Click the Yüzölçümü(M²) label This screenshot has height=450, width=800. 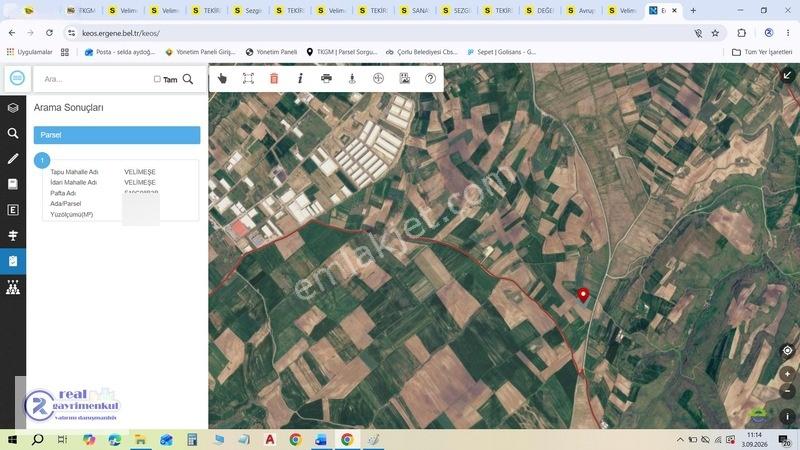coord(71,214)
